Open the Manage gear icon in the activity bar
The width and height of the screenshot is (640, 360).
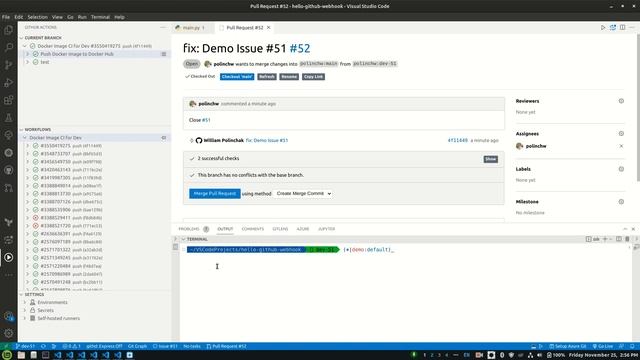[x=9, y=333]
